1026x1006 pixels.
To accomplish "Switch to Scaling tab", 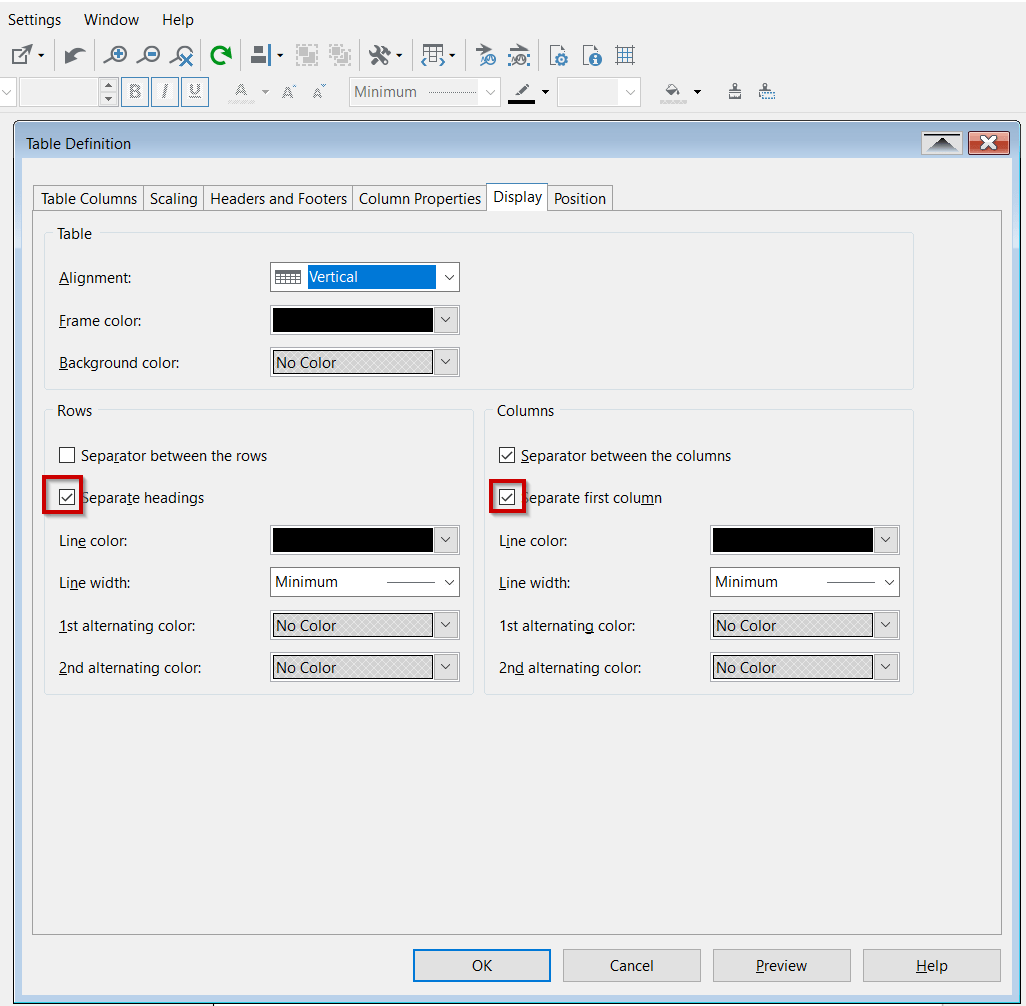I will pos(173,198).
